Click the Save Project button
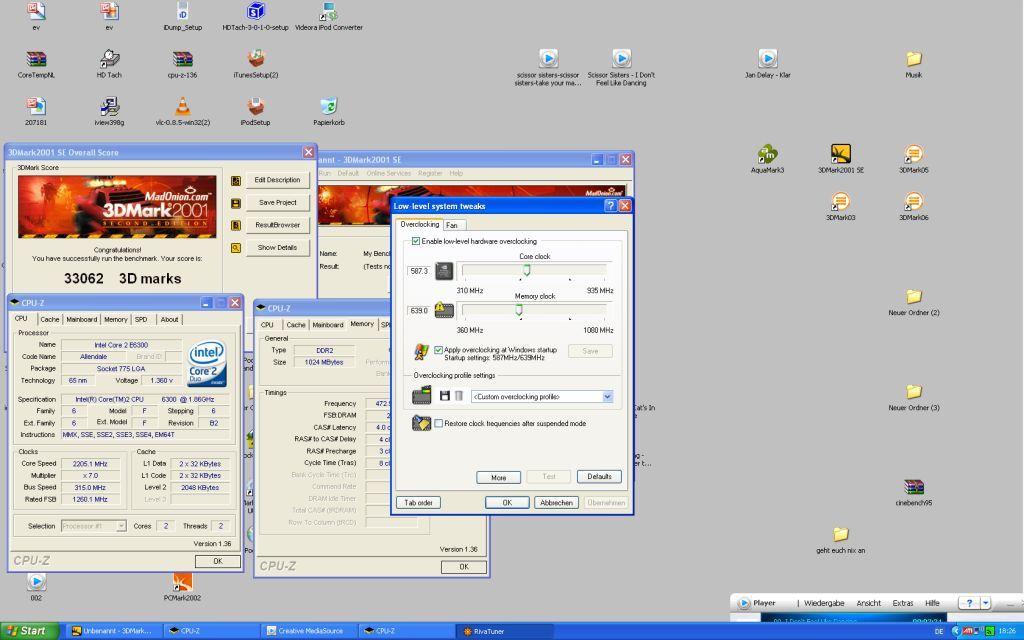The image size is (1024, 640). (278, 202)
